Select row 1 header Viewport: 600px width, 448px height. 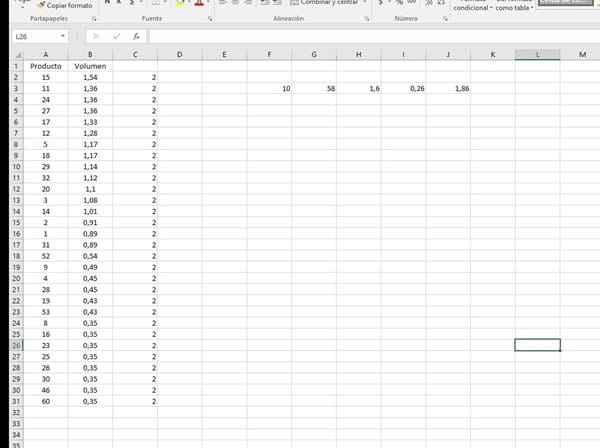pos(16,66)
